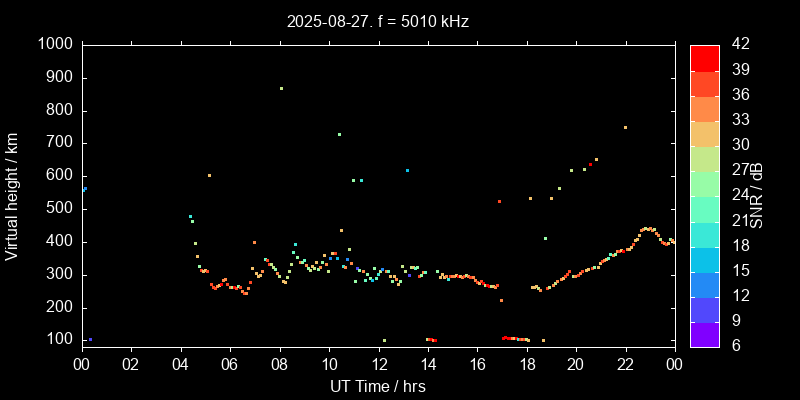This screenshot has width=800, height=400.
Task: Click the red data point near 520 km
Action: click(499, 201)
